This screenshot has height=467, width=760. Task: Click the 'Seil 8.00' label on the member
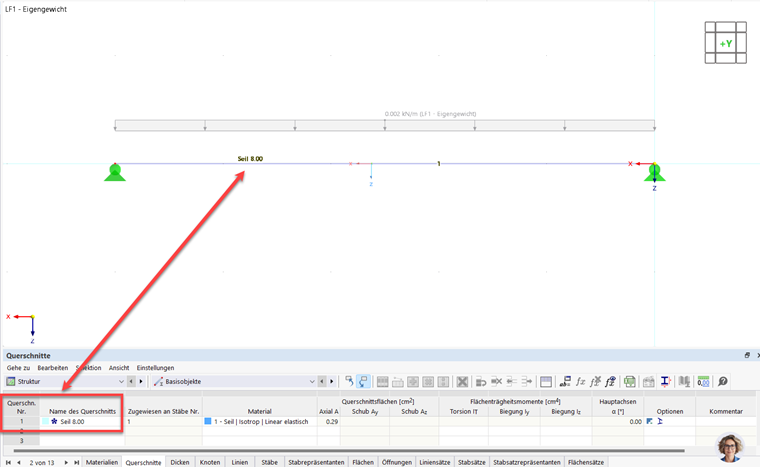[250, 159]
